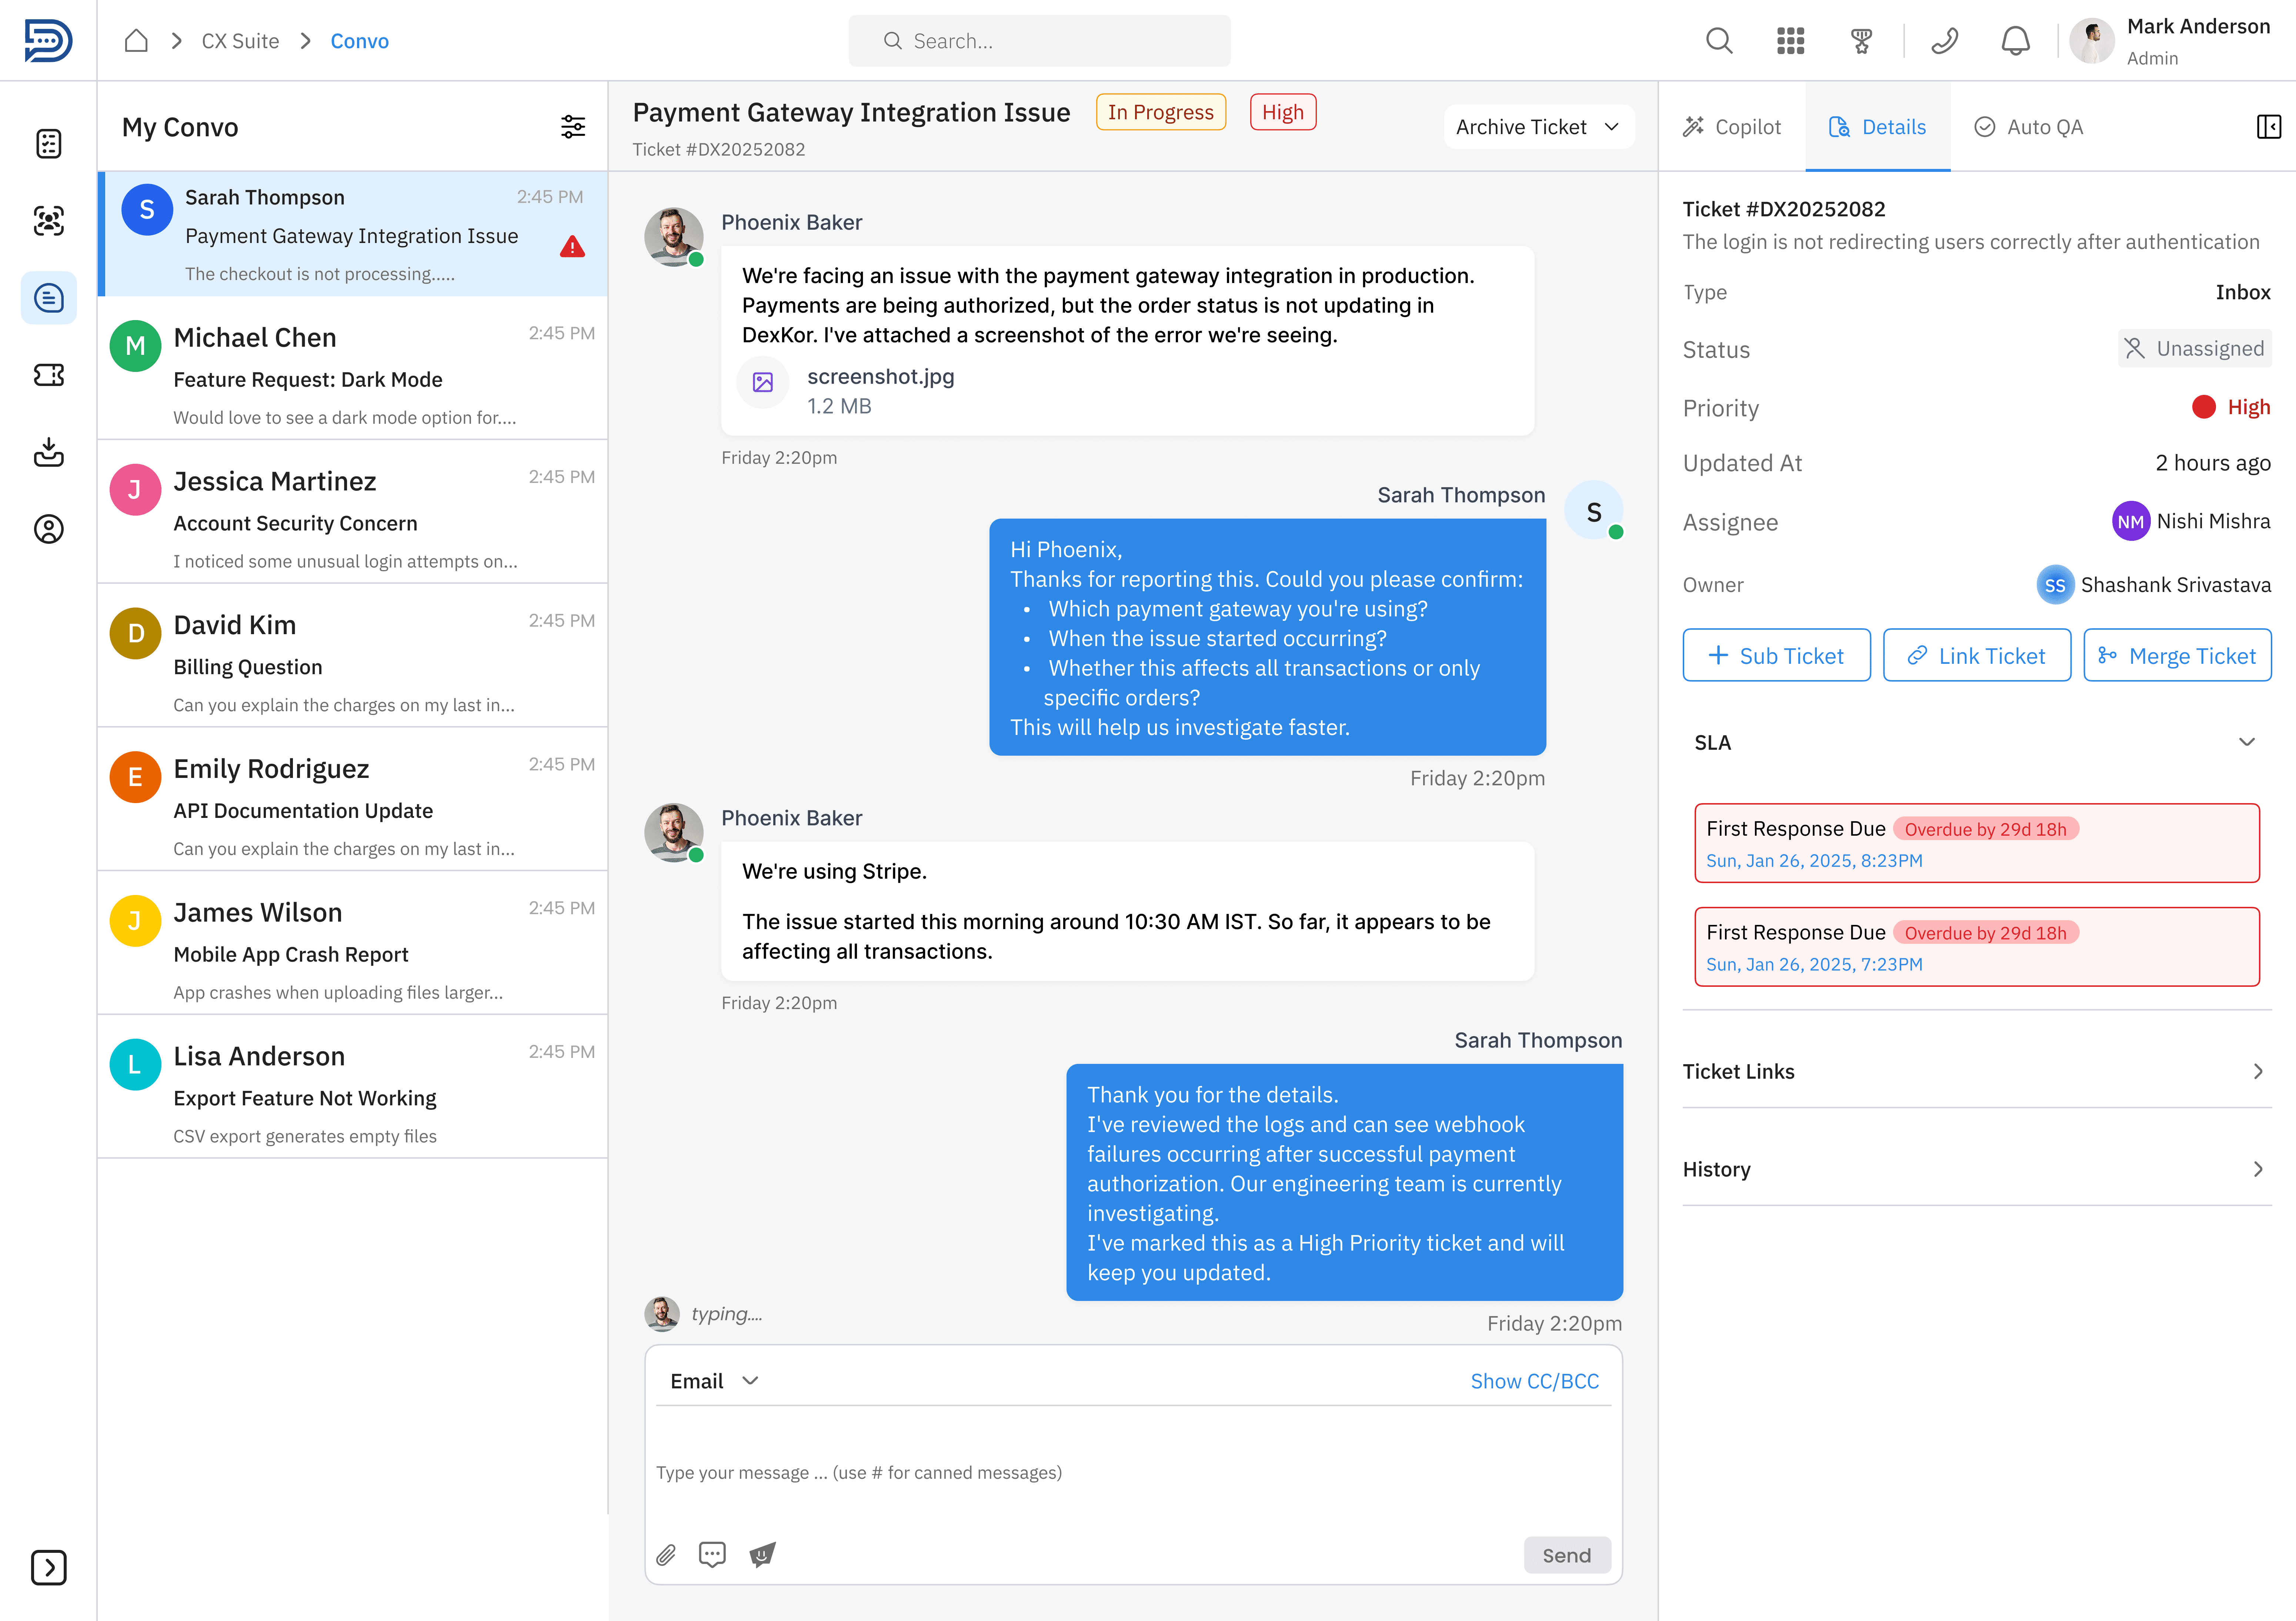Open the Unassigned status selector
This screenshot has height=1621, width=2296.
click(2194, 349)
